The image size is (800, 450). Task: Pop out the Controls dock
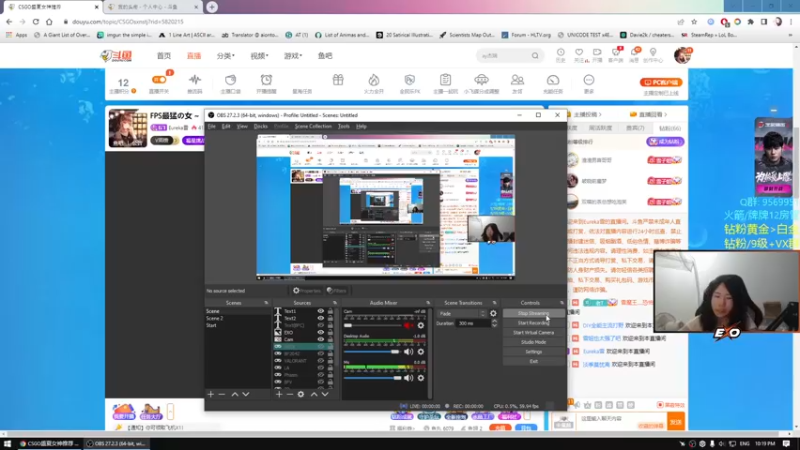pos(562,303)
